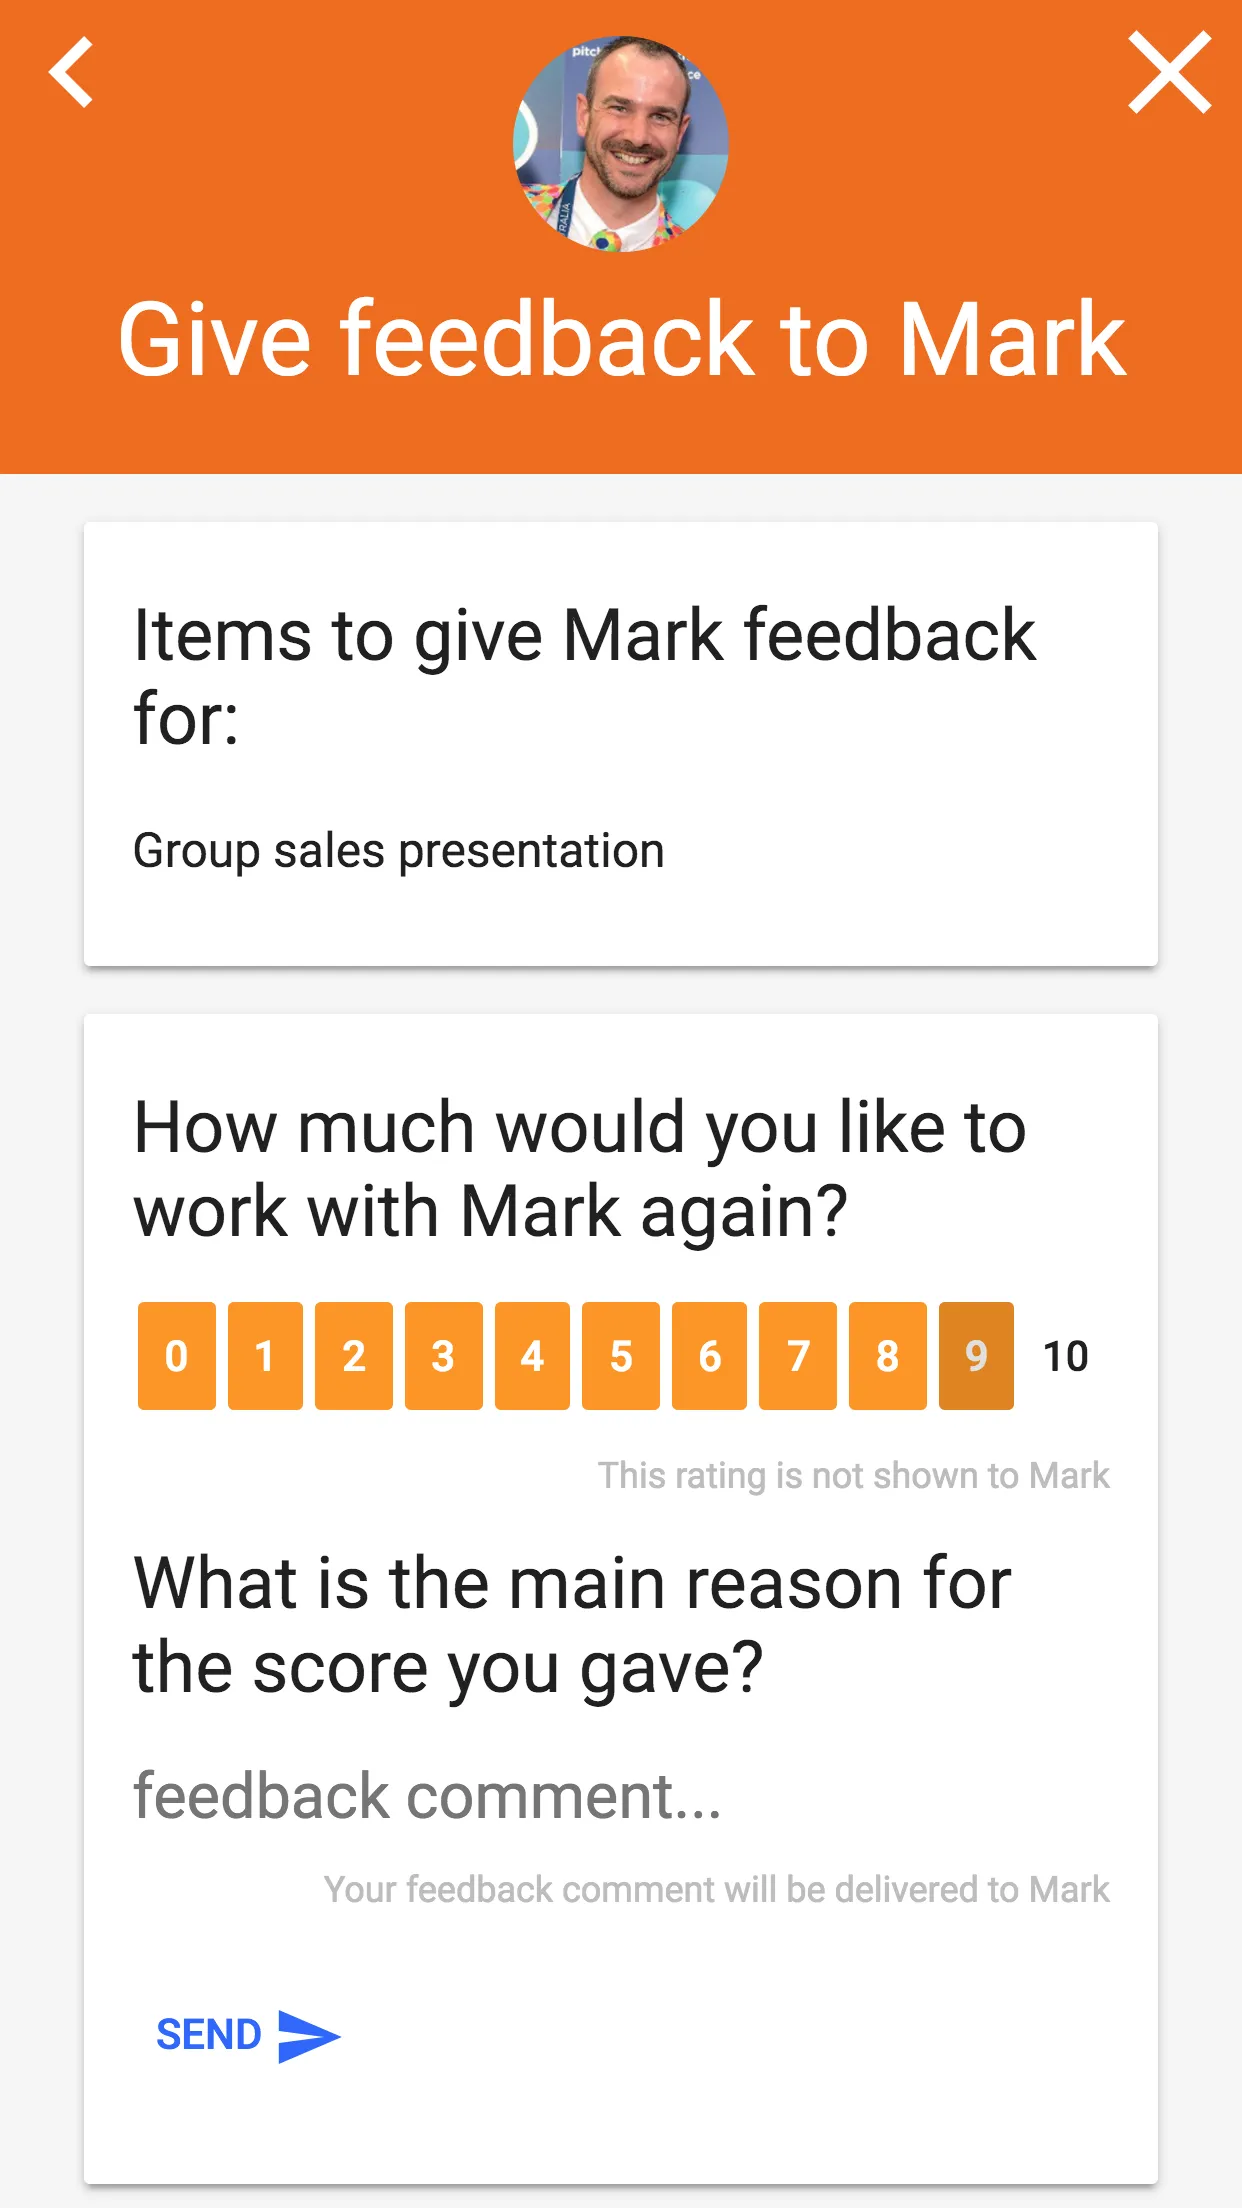The height and width of the screenshot is (2208, 1242).
Task: Close the feedback screen with the X
Action: 1169,72
